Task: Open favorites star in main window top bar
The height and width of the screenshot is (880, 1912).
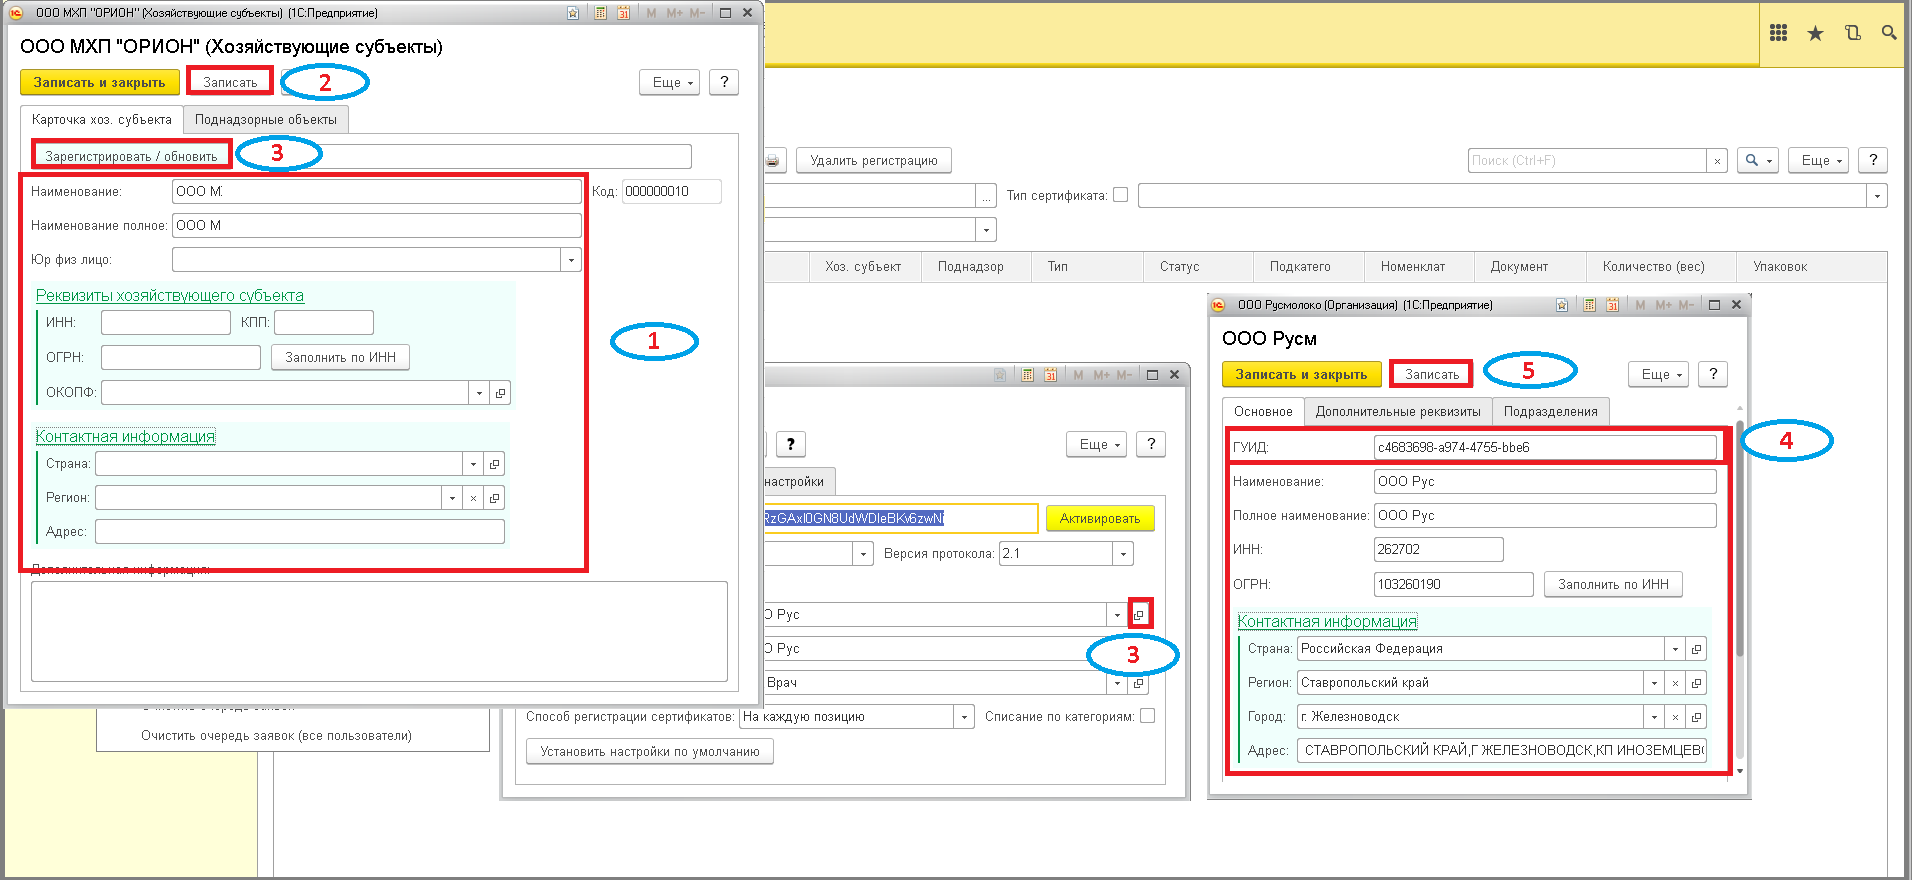Action: pyautogui.click(x=1815, y=33)
